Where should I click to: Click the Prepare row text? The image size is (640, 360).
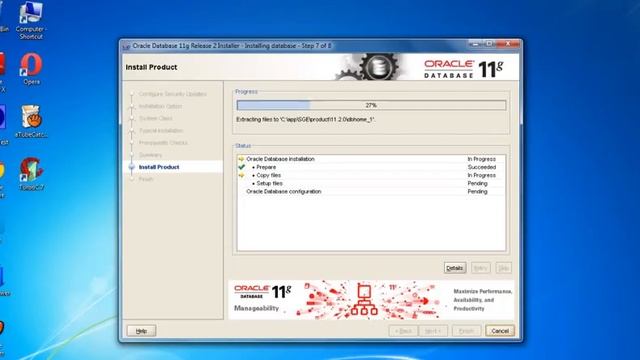tap(266, 167)
